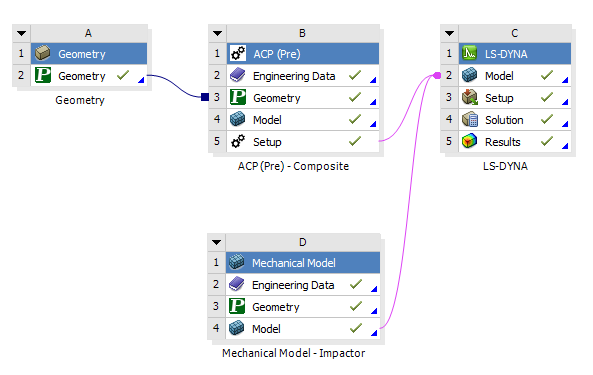
Task: Click the Geometry icon in system A row 2
Action: tap(43, 75)
